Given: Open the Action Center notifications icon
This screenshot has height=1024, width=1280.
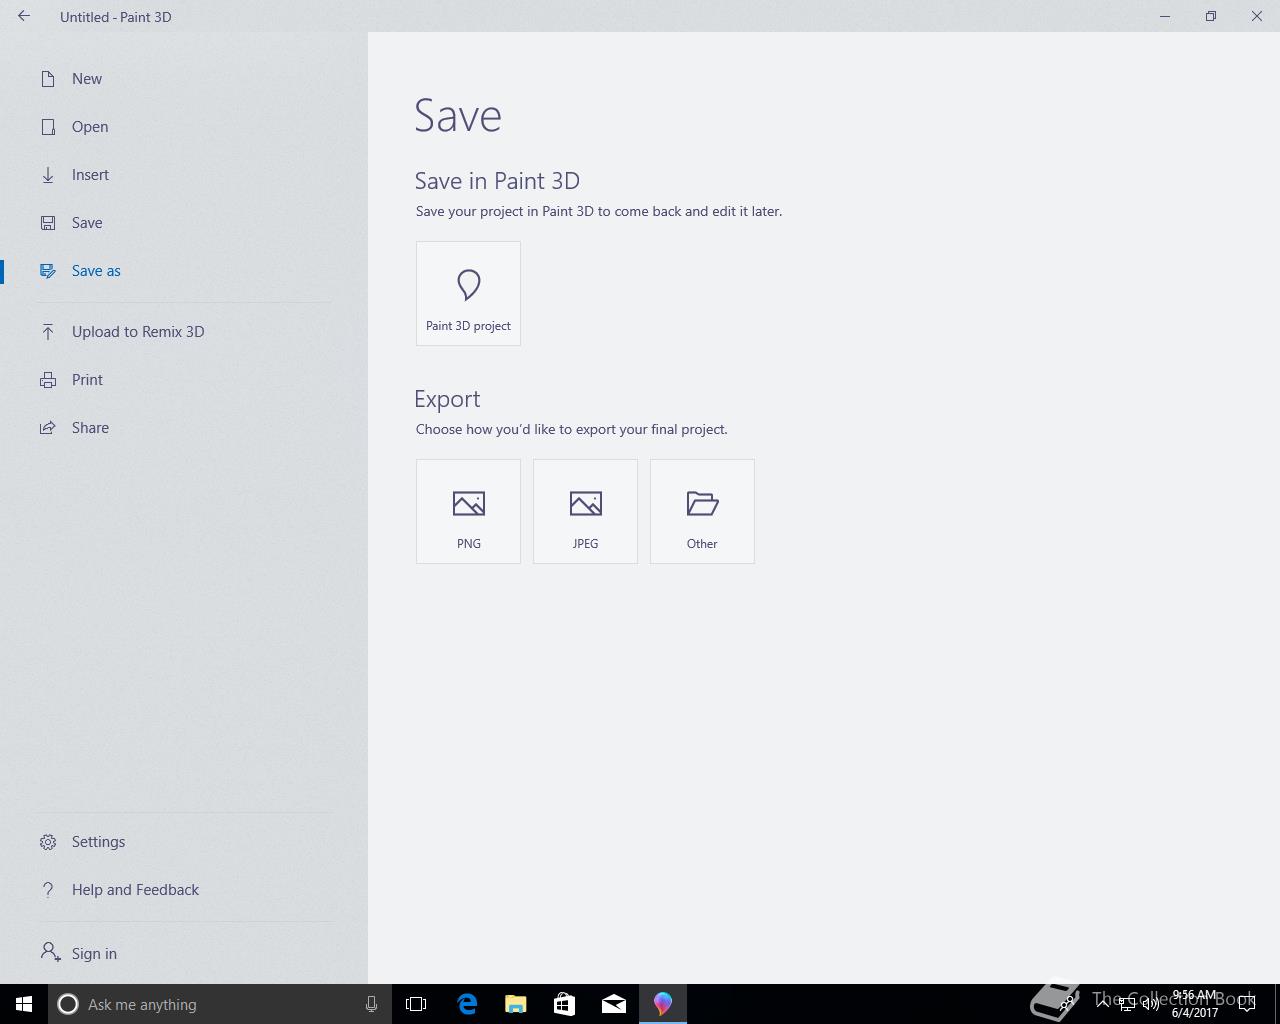Looking at the screenshot, I should pos(1247,1004).
